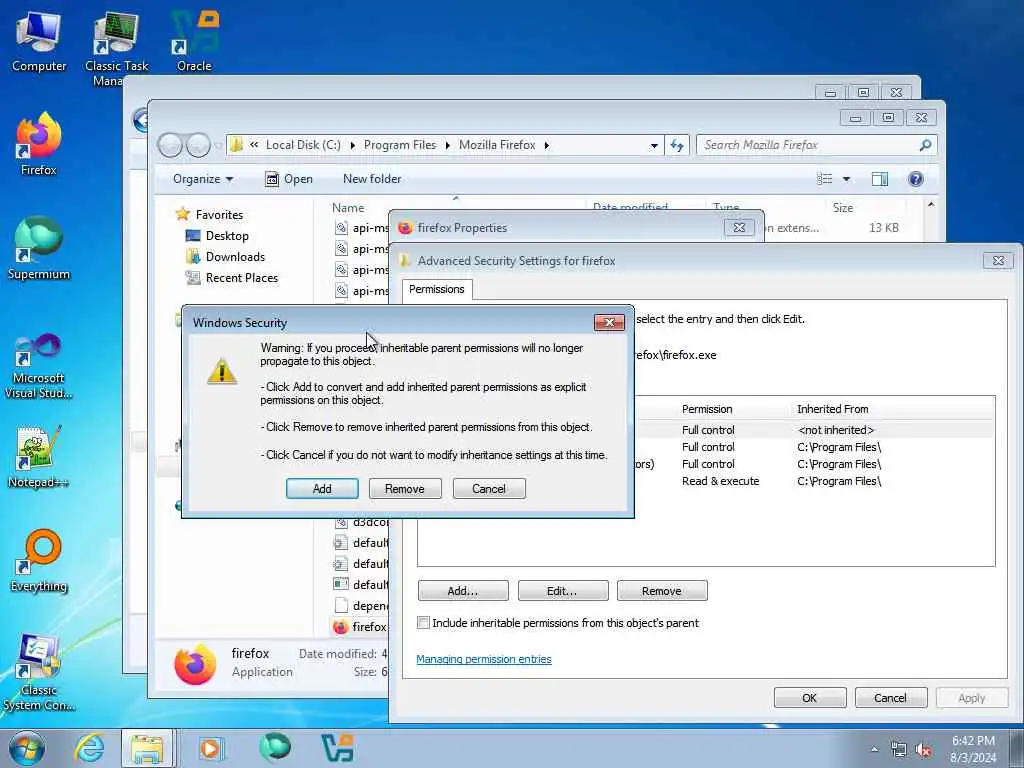
Task: Click the Explorer back navigation button
Action: [x=170, y=145]
